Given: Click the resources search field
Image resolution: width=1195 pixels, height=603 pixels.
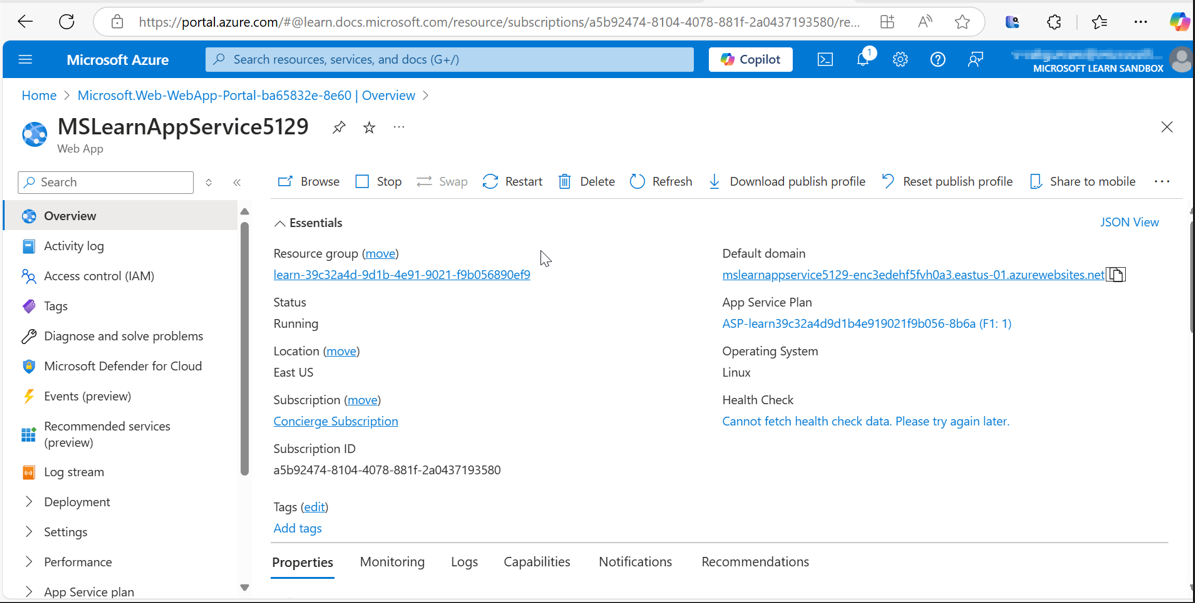Looking at the screenshot, I should pyautogui.click(x=449, y=59).
